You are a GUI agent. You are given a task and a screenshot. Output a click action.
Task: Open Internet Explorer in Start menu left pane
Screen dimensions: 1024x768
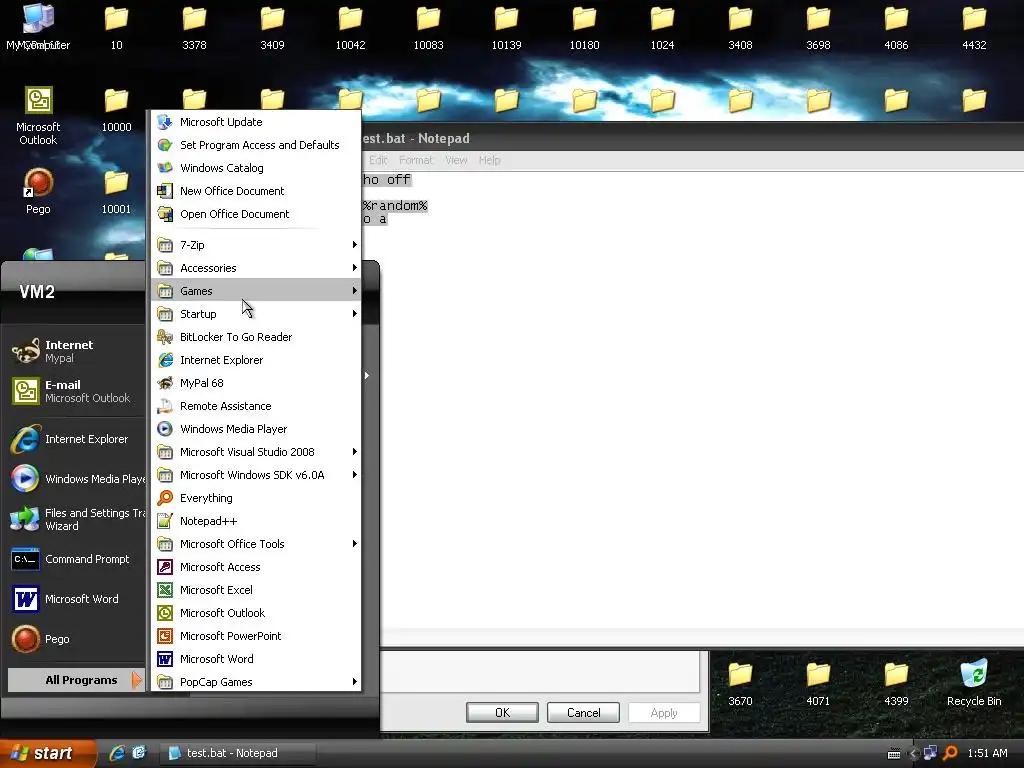(x=76, y=439)
